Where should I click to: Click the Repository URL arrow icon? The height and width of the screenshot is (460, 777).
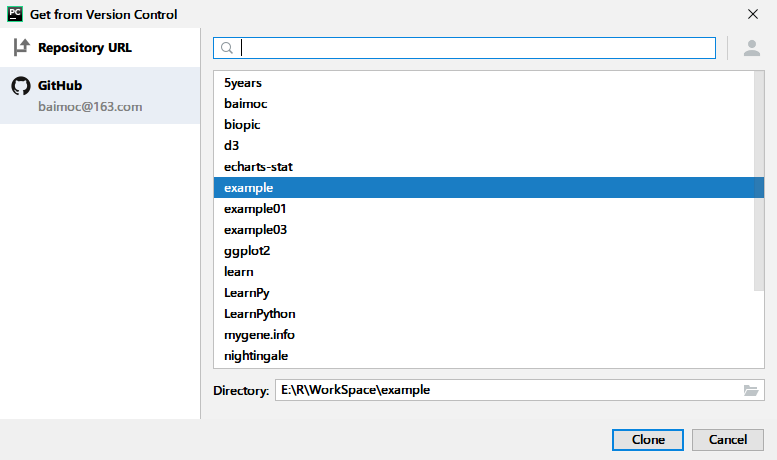coord(21,48)
